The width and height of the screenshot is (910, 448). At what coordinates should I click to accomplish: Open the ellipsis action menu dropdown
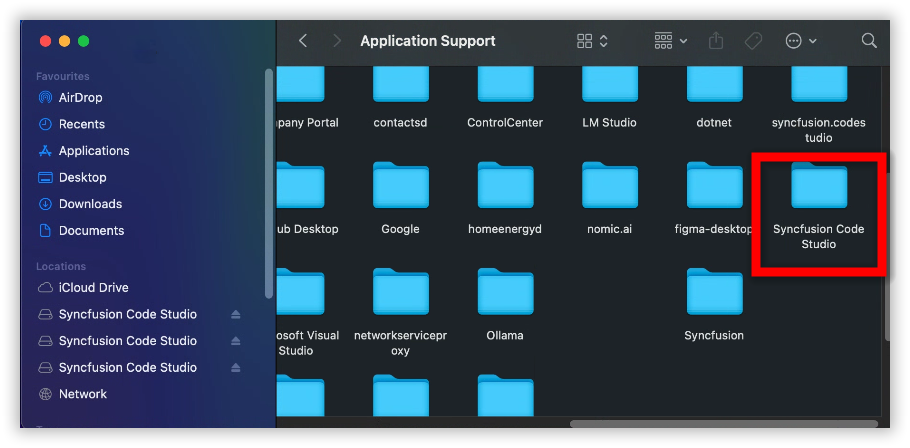point(801,41)
